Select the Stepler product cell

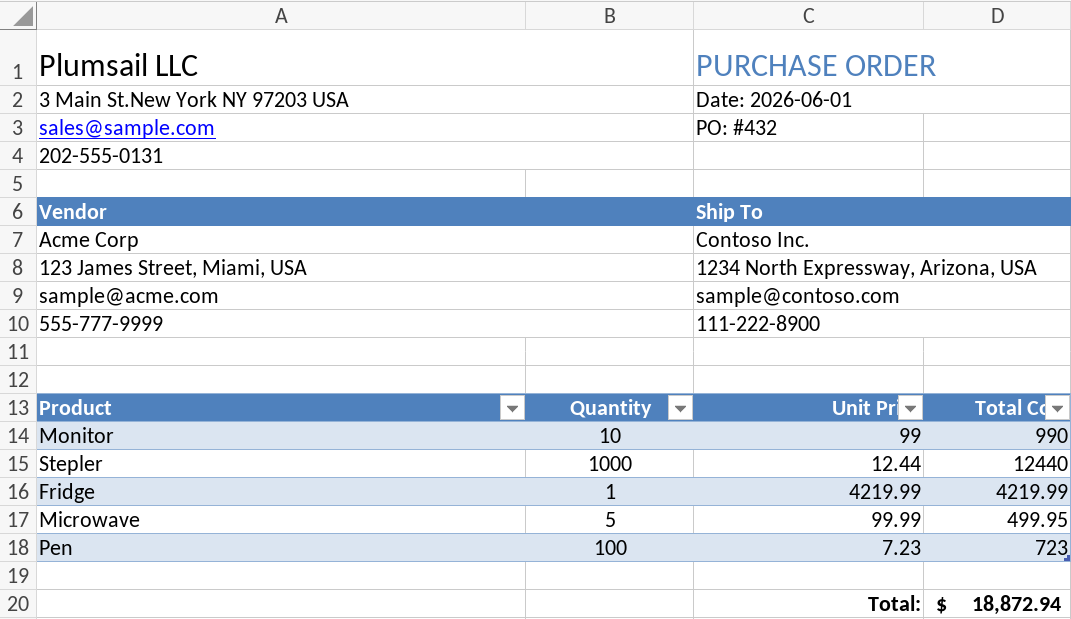281,464
